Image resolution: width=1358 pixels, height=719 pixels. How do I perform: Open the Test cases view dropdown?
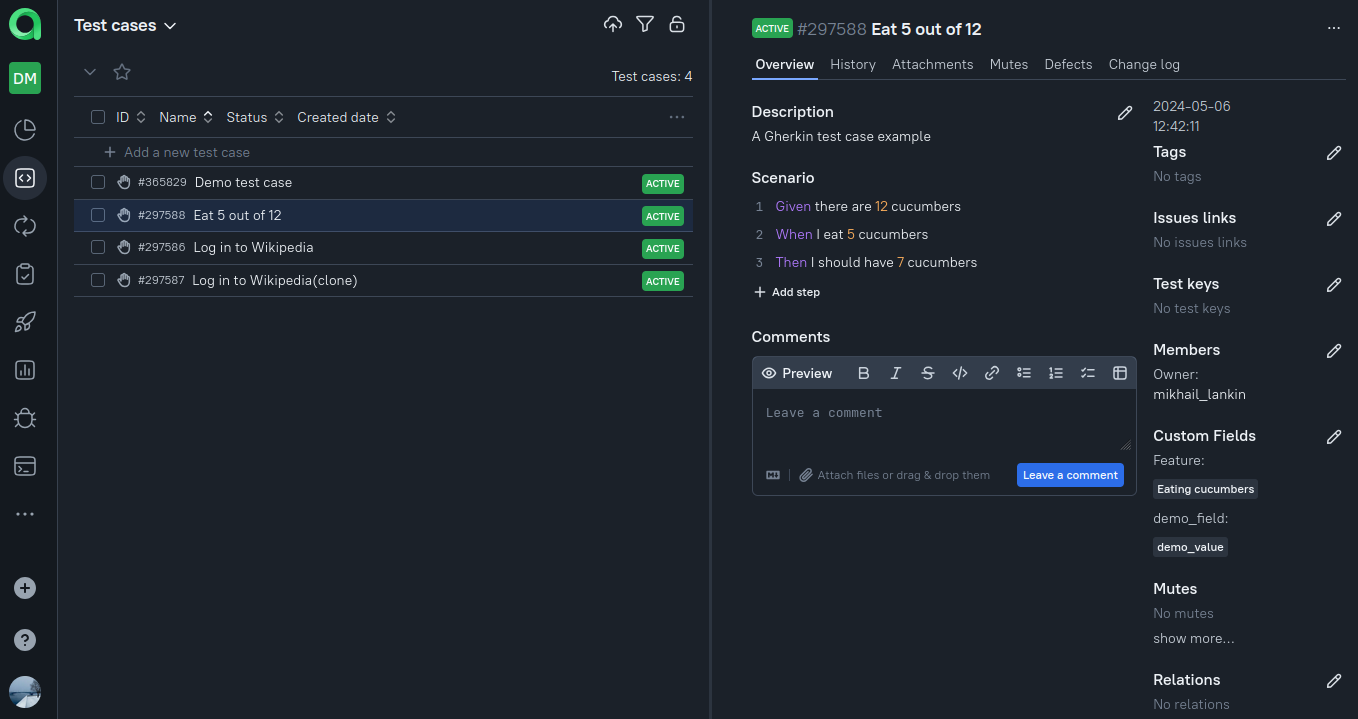point(125,26)
